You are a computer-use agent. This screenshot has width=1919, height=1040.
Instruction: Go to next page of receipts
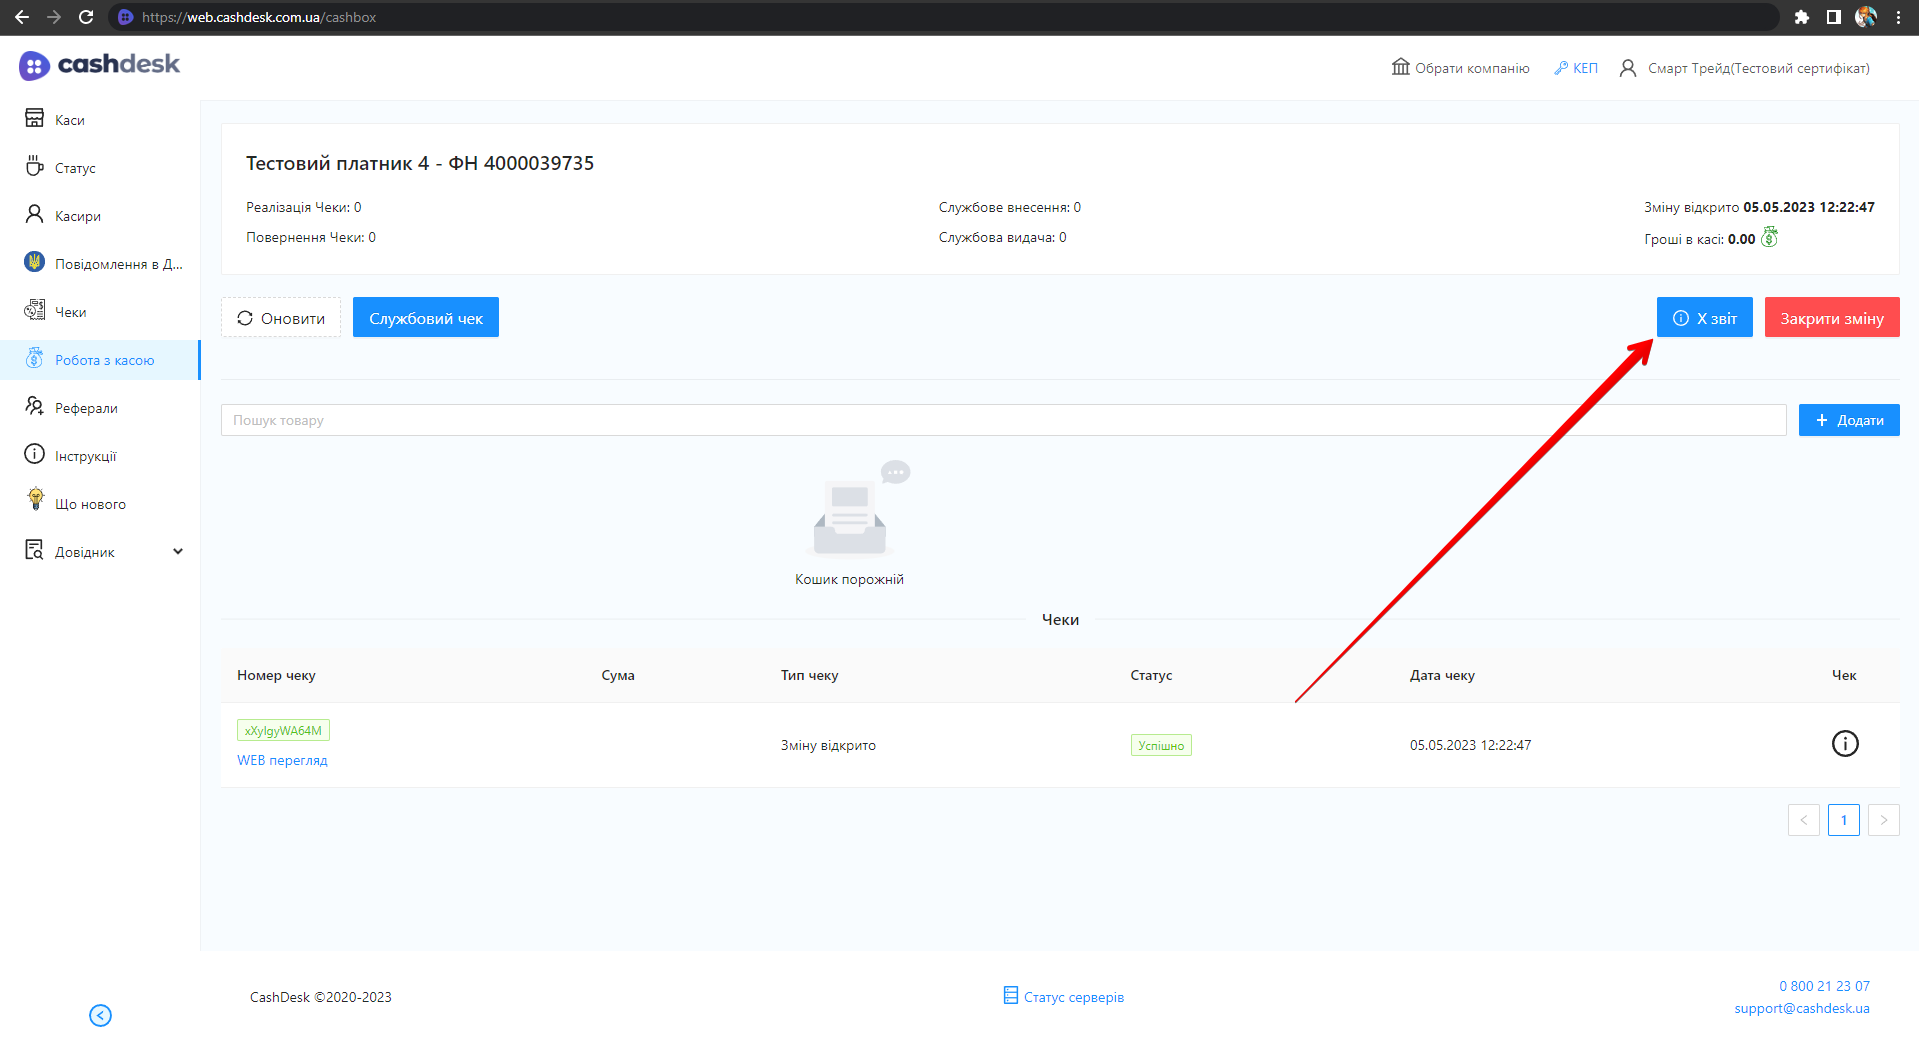[x=1883, y=820]
